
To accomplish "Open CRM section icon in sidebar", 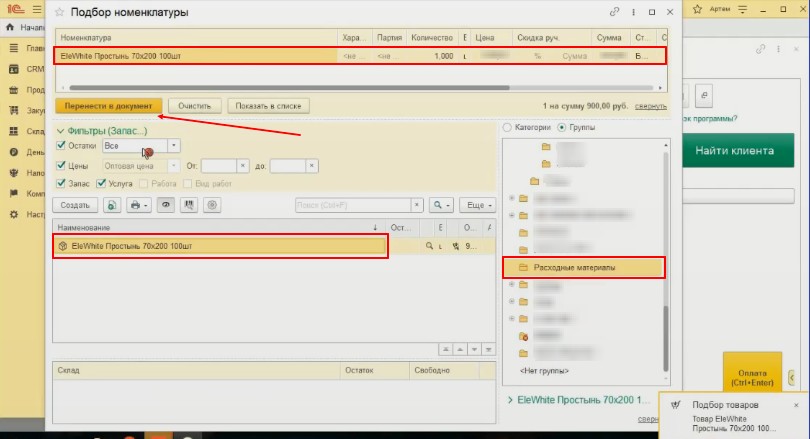I will (14, 69).
